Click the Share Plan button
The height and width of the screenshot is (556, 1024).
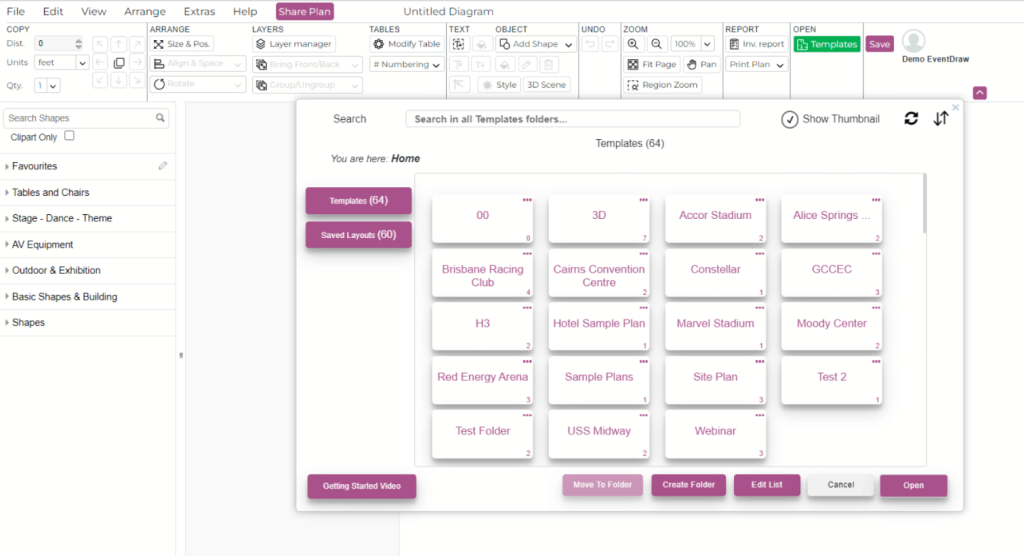pyautogui.click(x=304, y=11)
